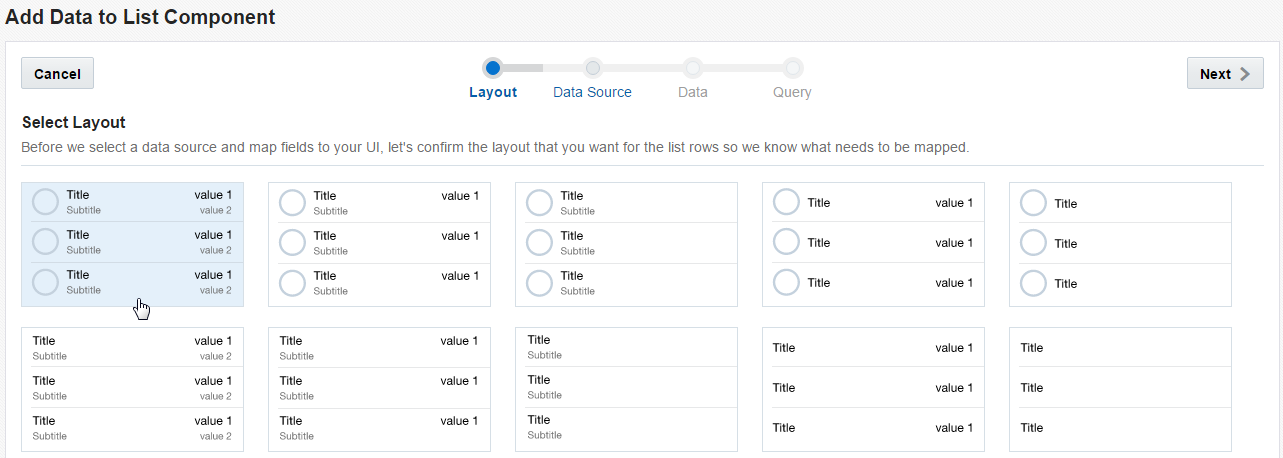Screen dimensions: 1283x458
Task: Select the Query step label
Action: tap(792, 92)
